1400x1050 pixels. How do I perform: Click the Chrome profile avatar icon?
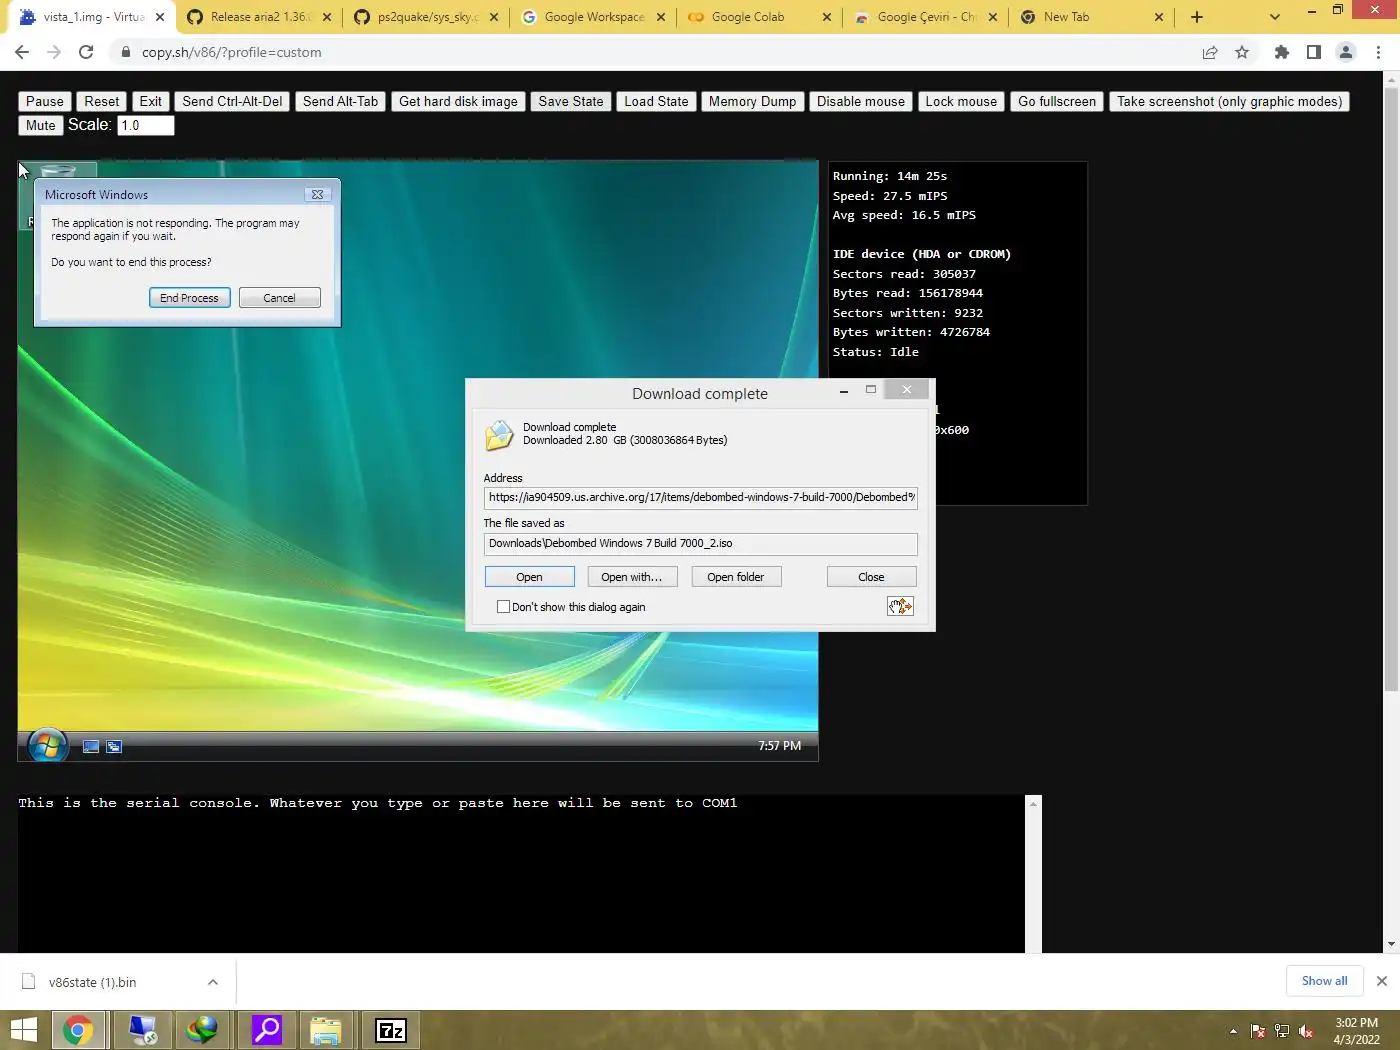[x=1346, y=52]
